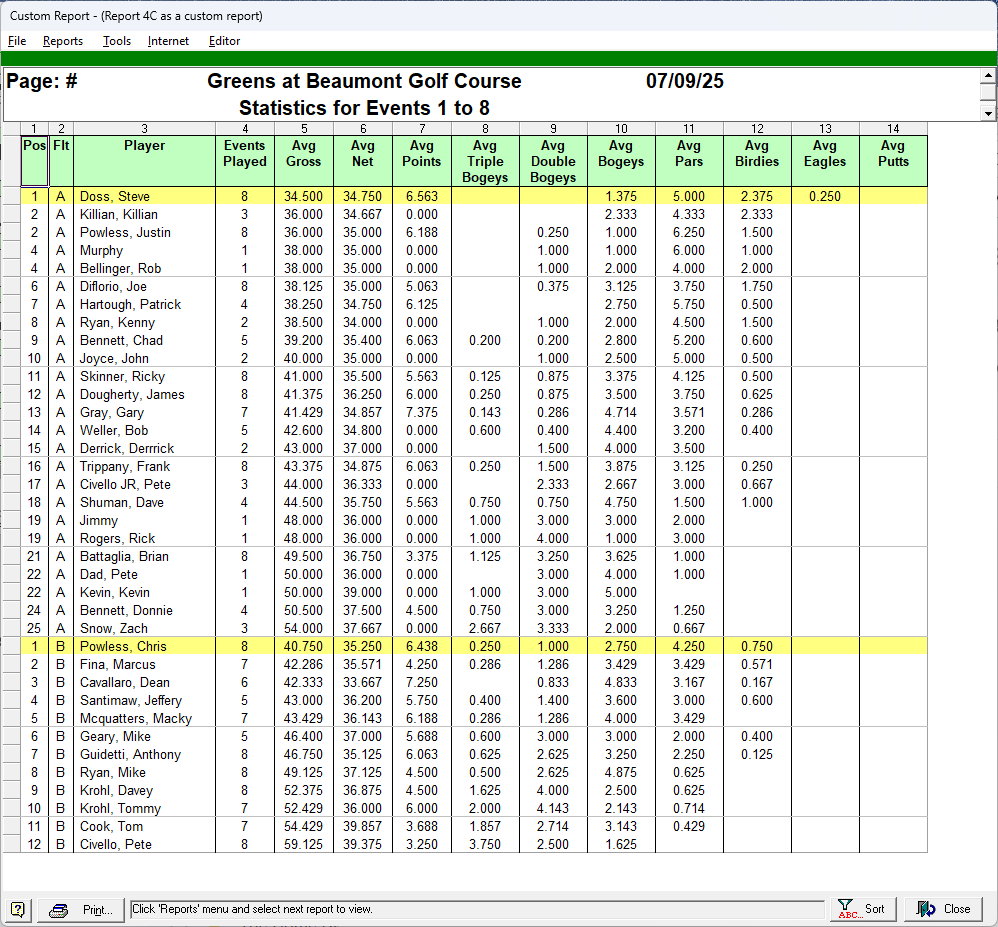The image size is (998, 927).
Task: Open the Reports menu
Action: click(63, 41)
